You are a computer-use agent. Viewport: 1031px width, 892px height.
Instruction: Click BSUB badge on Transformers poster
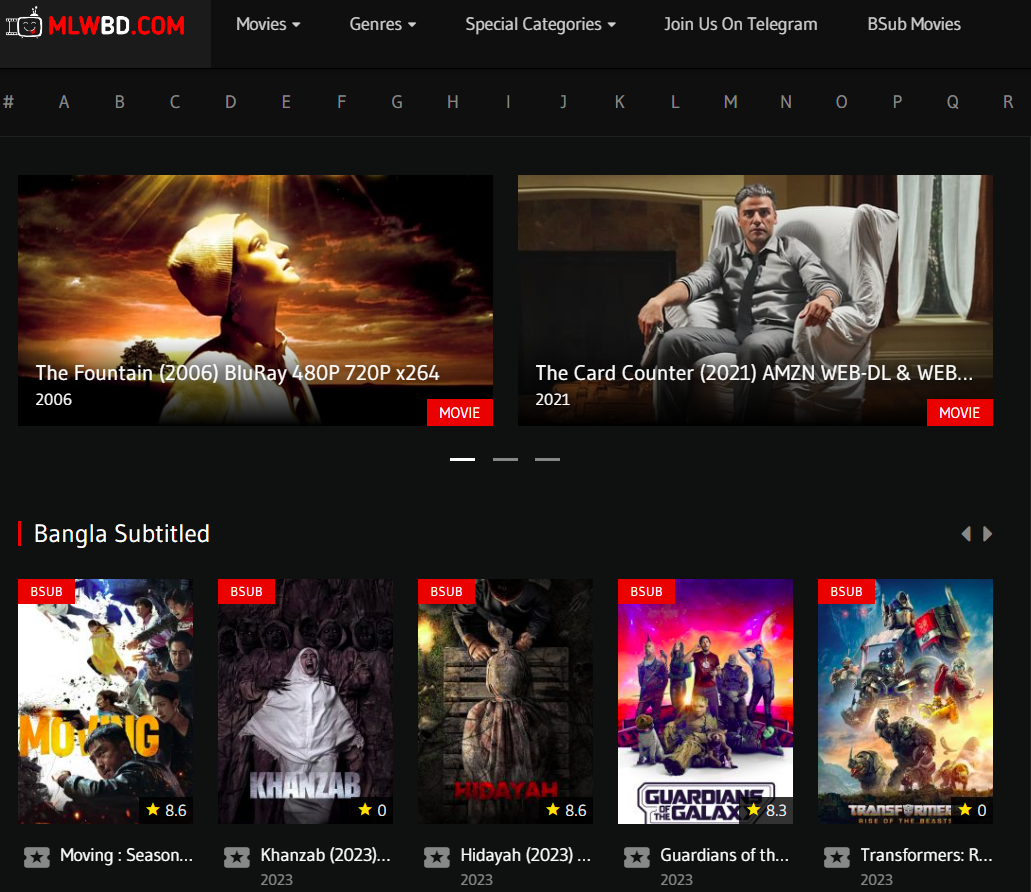click(x=846, y=591)
